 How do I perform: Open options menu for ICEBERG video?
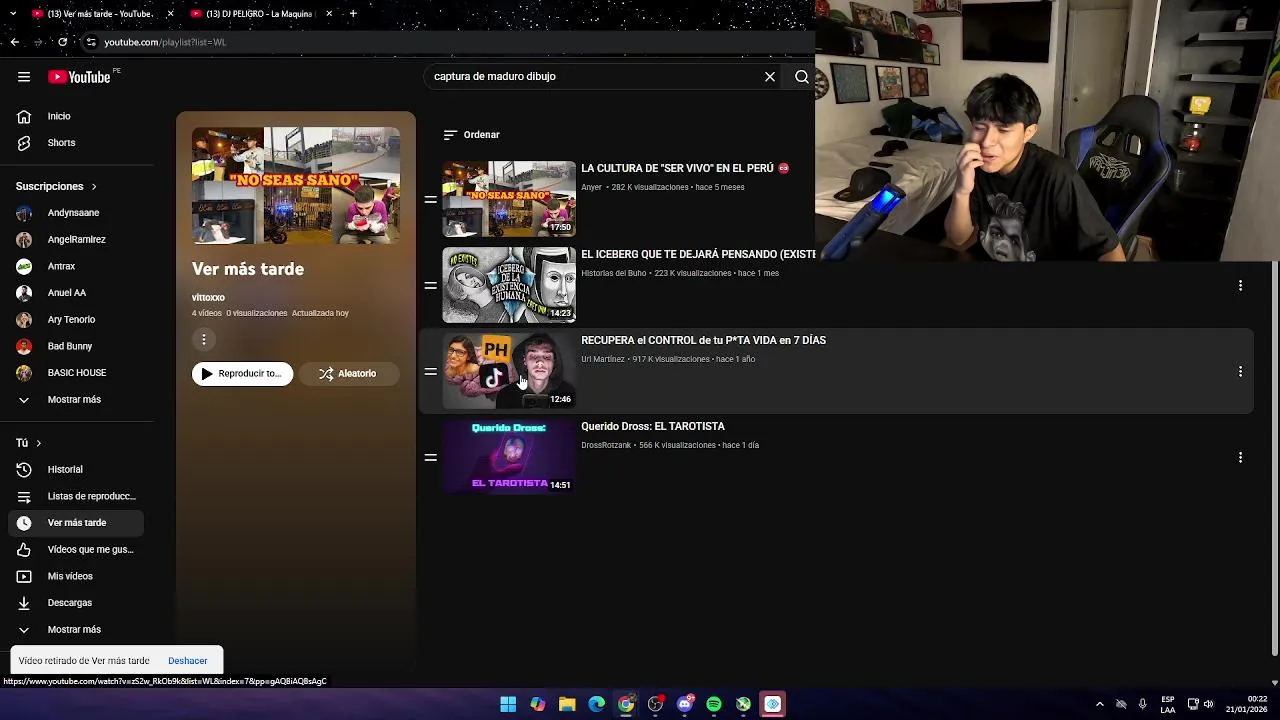tap(1240, 286)
